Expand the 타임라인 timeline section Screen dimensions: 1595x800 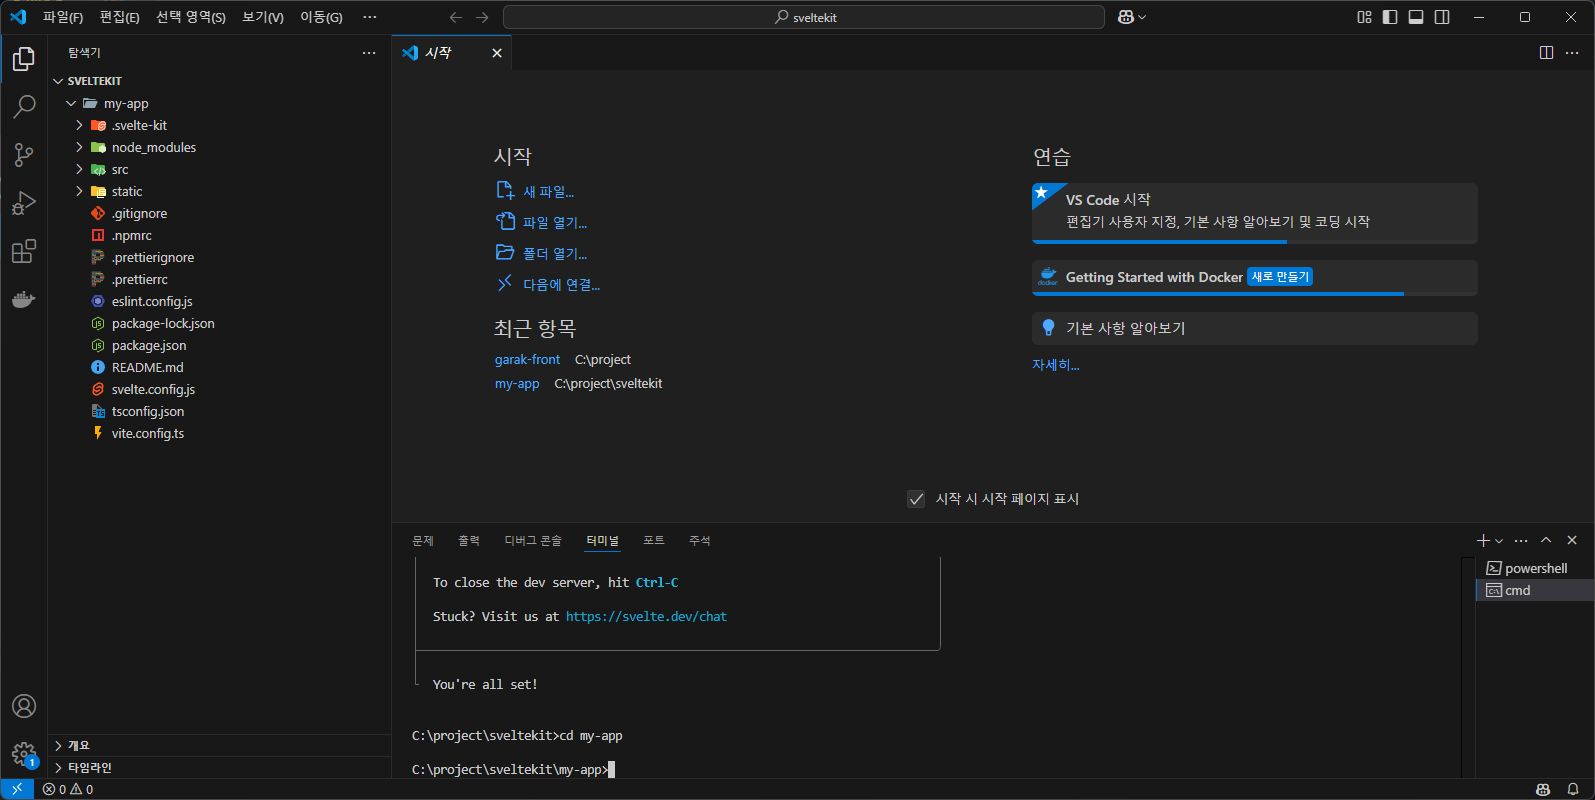pyautogui.click(x=220, y=767)
